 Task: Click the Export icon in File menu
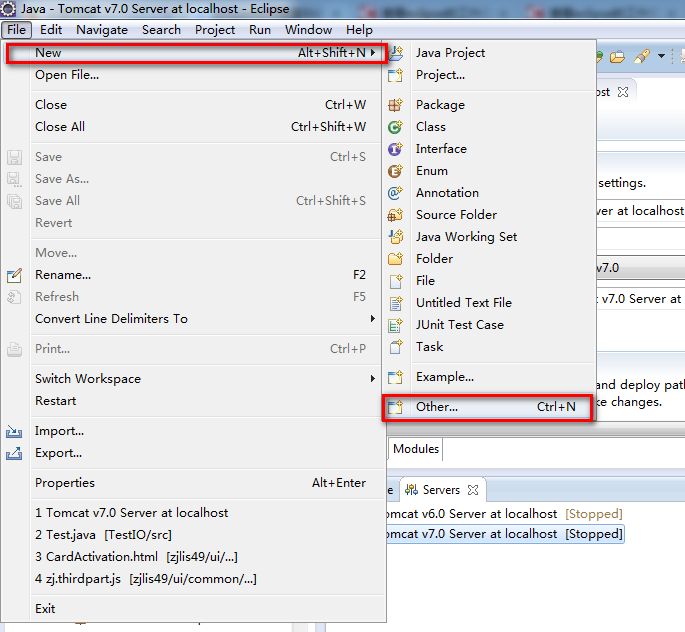14,453
